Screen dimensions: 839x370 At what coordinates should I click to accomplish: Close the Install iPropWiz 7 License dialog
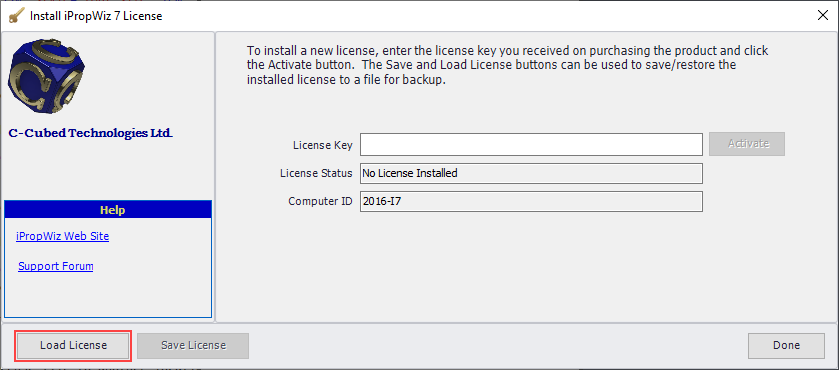pyautogui.click(x=823, y=16)
